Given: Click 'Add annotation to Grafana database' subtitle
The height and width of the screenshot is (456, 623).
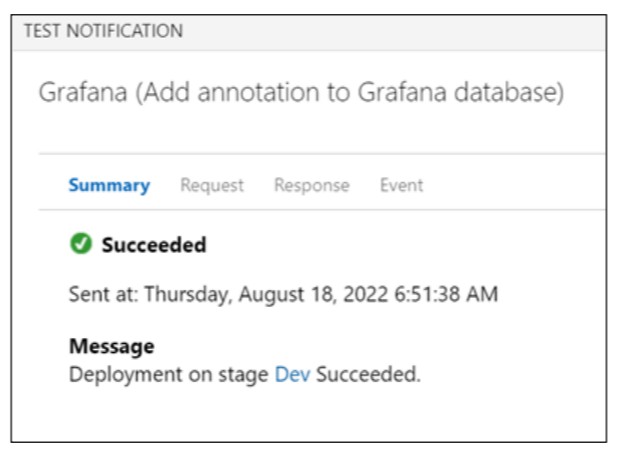Looking at the screenshot, I should pos(350,93).
